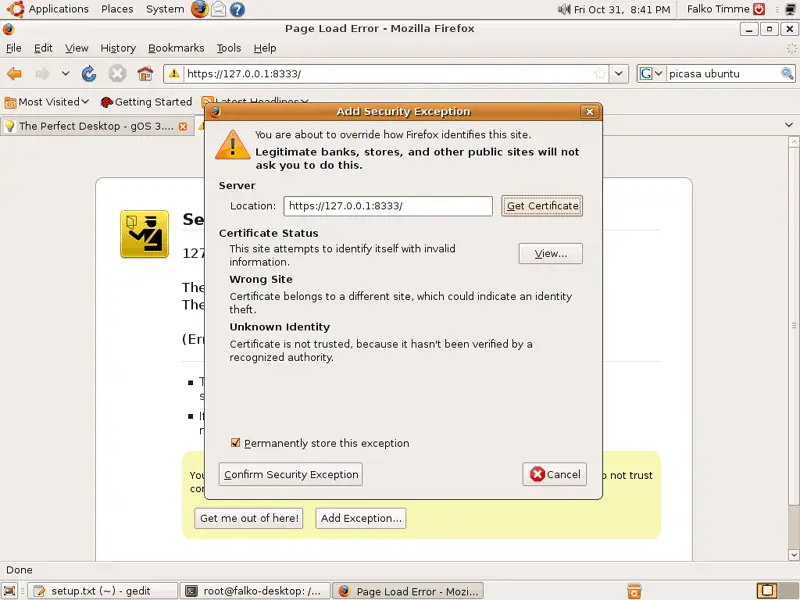
Task: Open the help launcher in the top panel
Action: click(237, 9)
